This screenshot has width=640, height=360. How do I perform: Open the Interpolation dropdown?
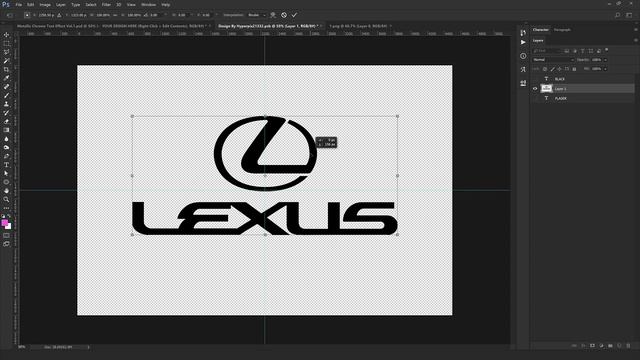click(x=257, y=15)
